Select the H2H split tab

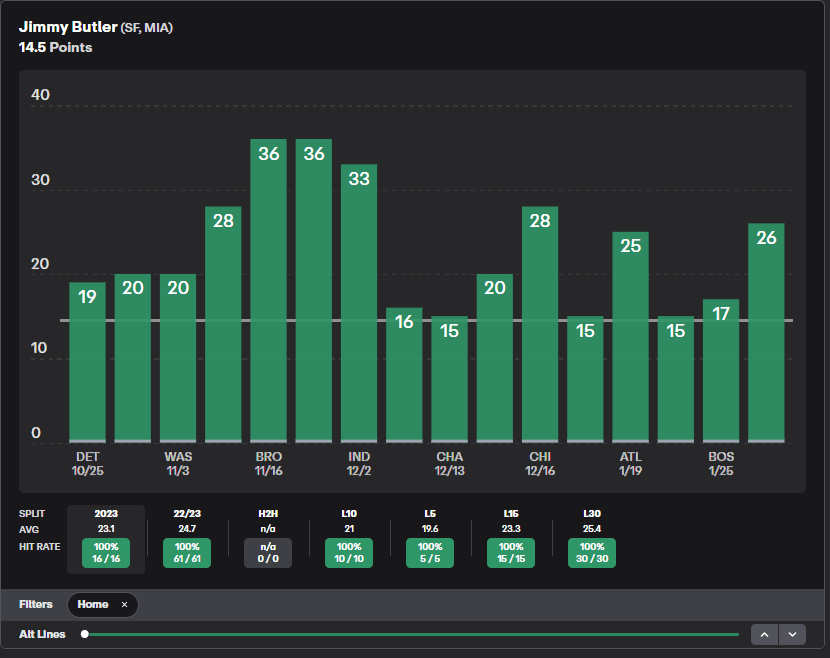[268, 539]
